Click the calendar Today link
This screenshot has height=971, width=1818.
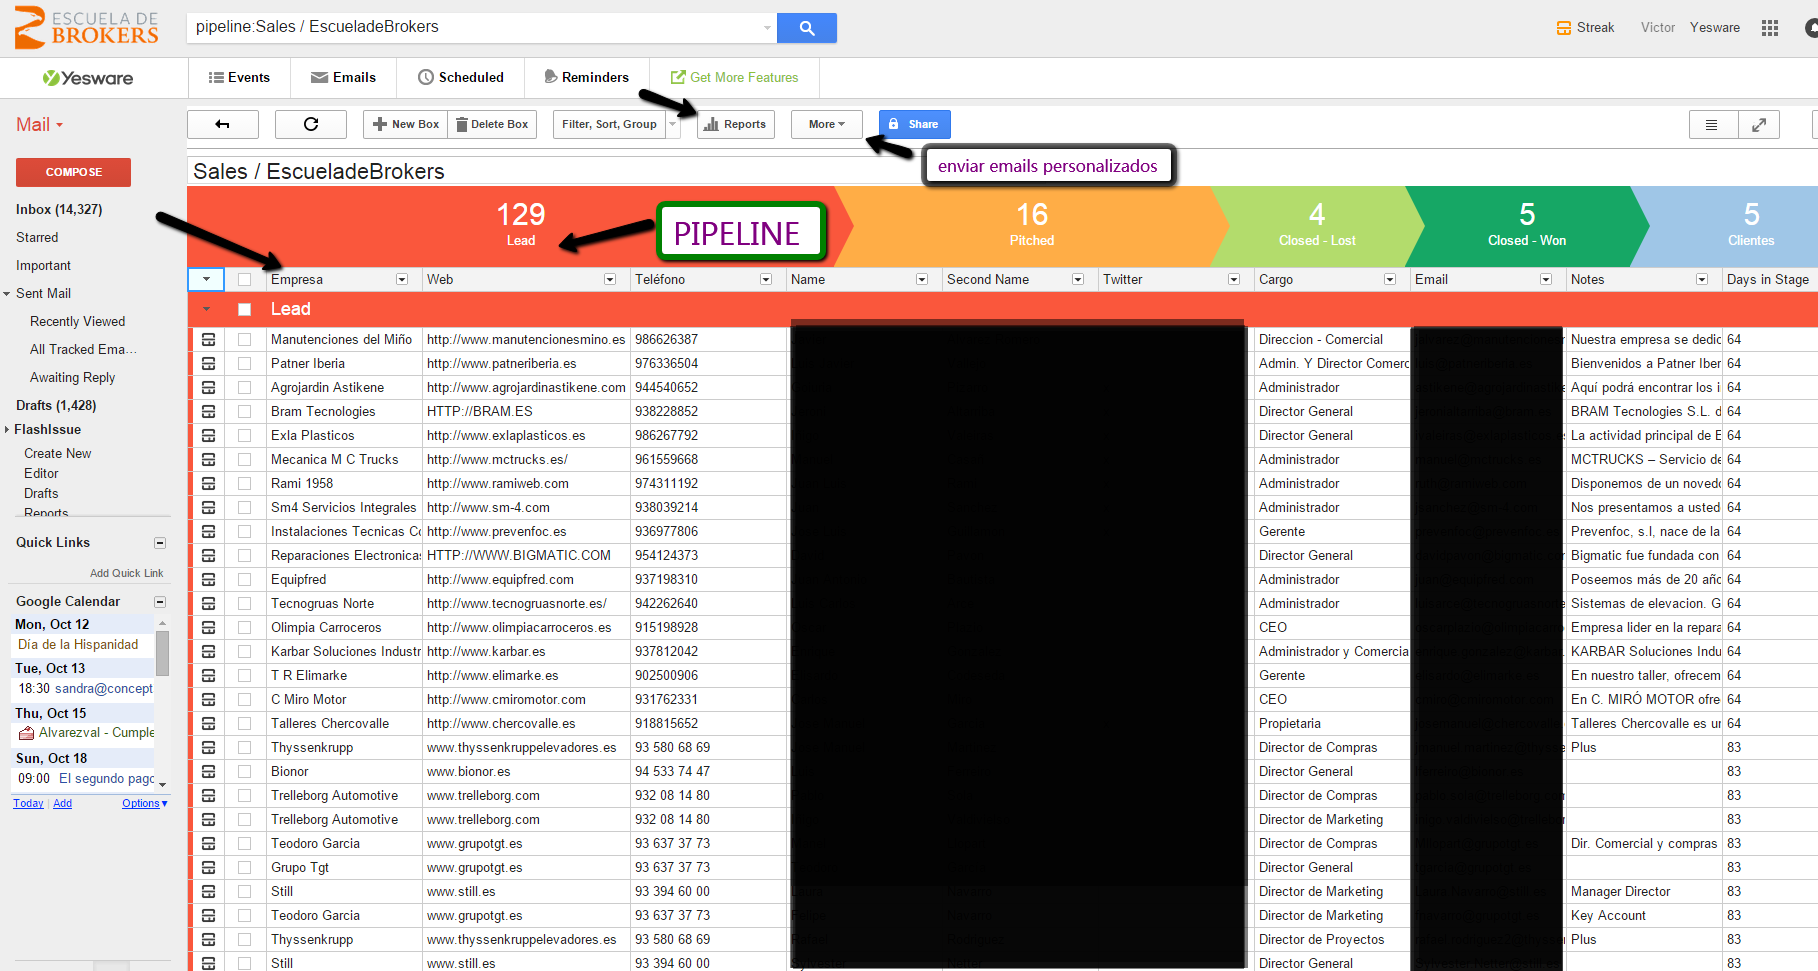(28, 804)
